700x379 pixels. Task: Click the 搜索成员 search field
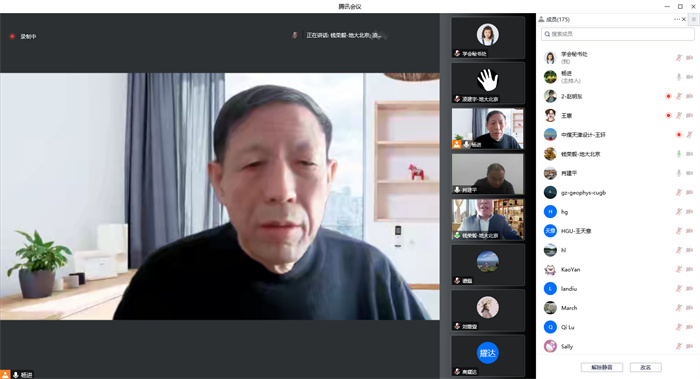618,34
